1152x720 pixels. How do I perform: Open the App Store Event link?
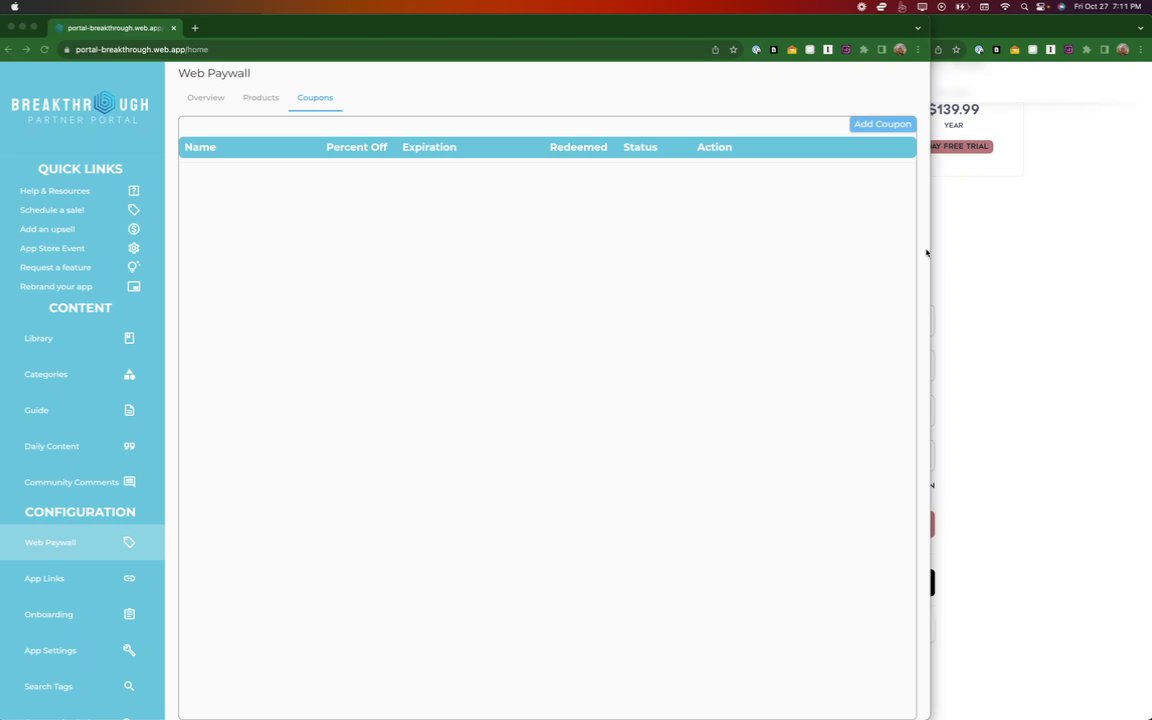coord(52,248)
